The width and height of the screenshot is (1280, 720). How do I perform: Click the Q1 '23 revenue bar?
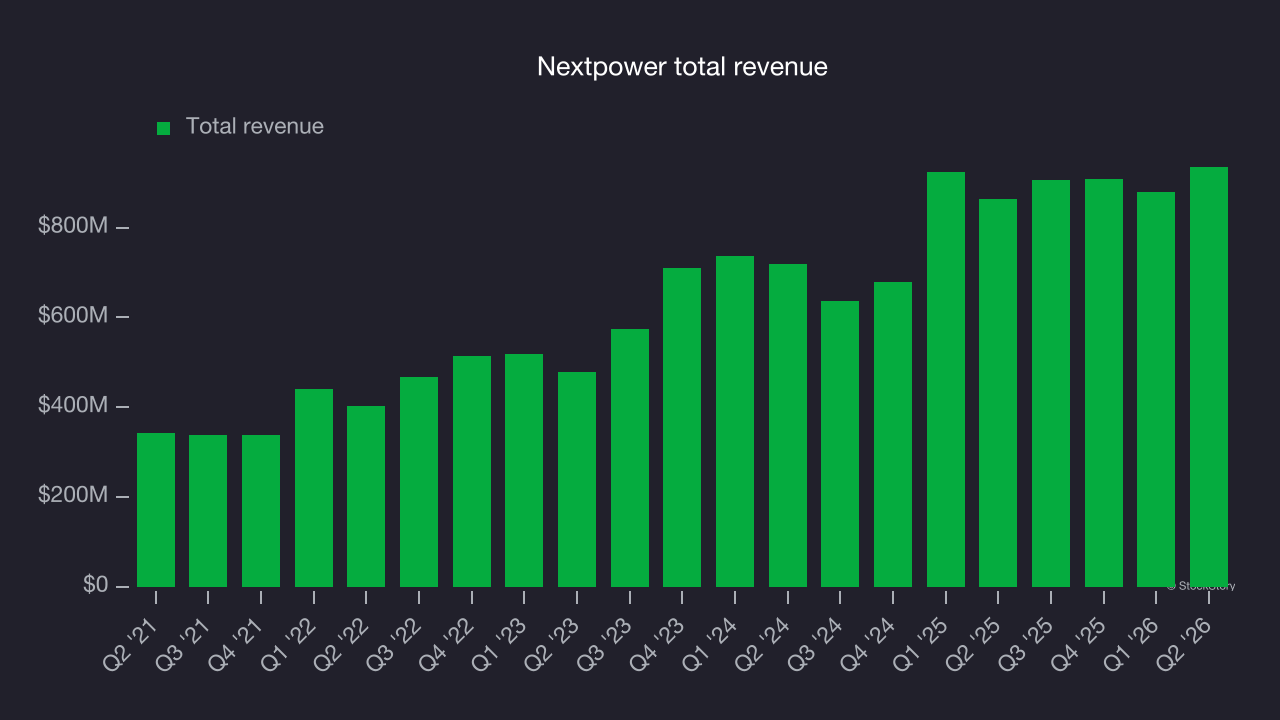524,470
